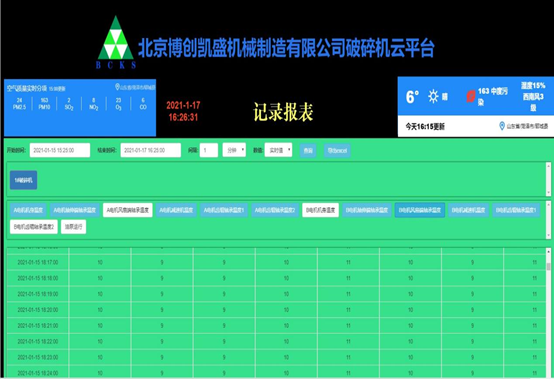This screenshot has height=379, width=554.
Task: Click the sun weather icon
Action: (x=433, y=96)
